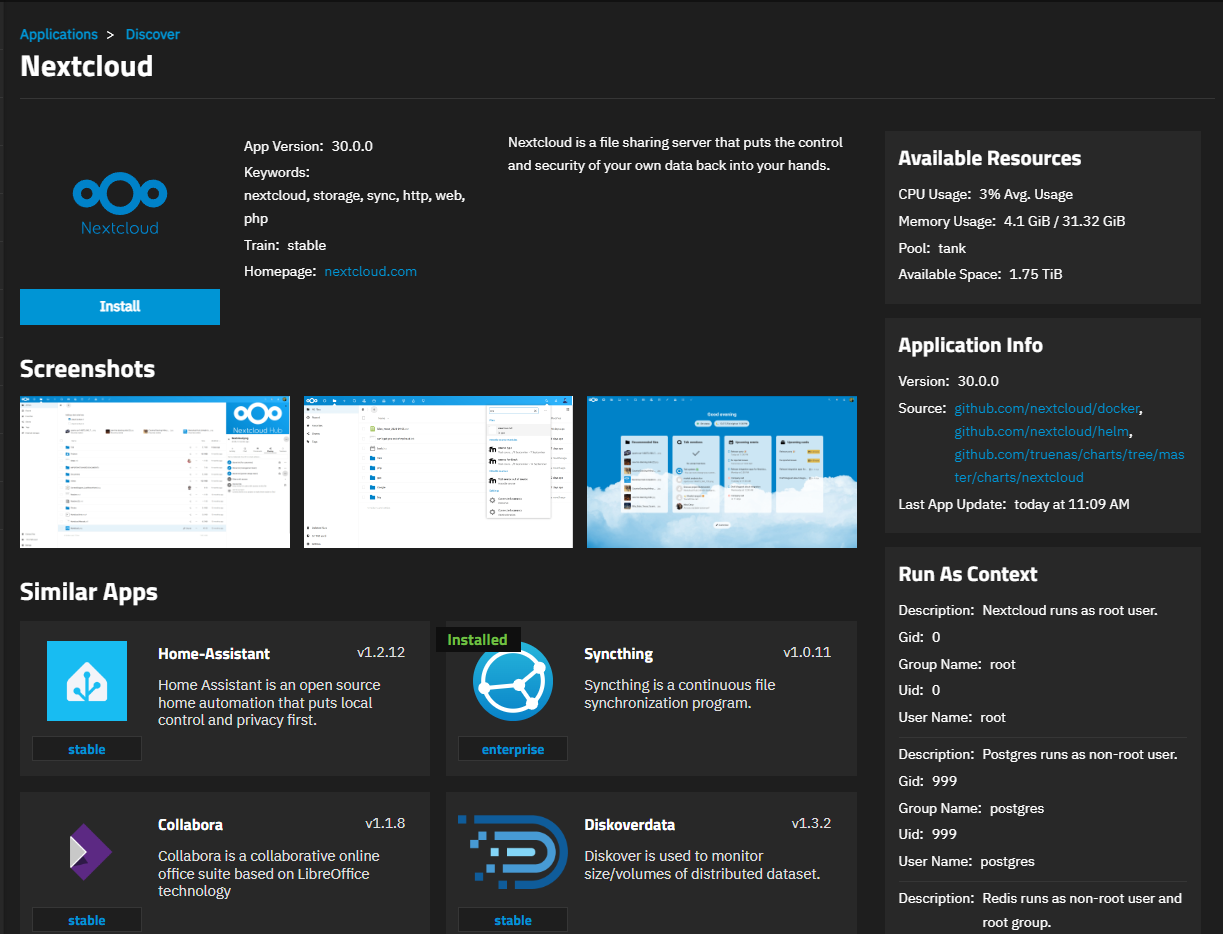Image resolution: width=1223 pixels, height=934 pixels.
Task: Open truenas charts nextcloud source link
Action: [1069, 466]
